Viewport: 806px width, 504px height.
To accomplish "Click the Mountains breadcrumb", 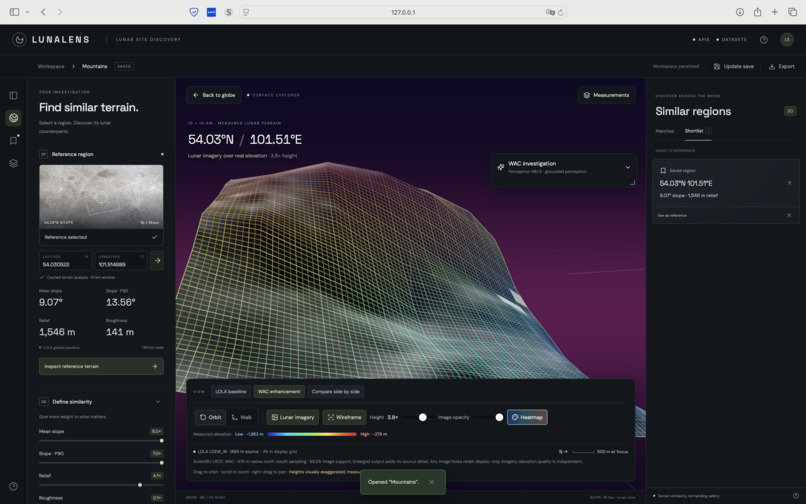I will click(95, 66).
